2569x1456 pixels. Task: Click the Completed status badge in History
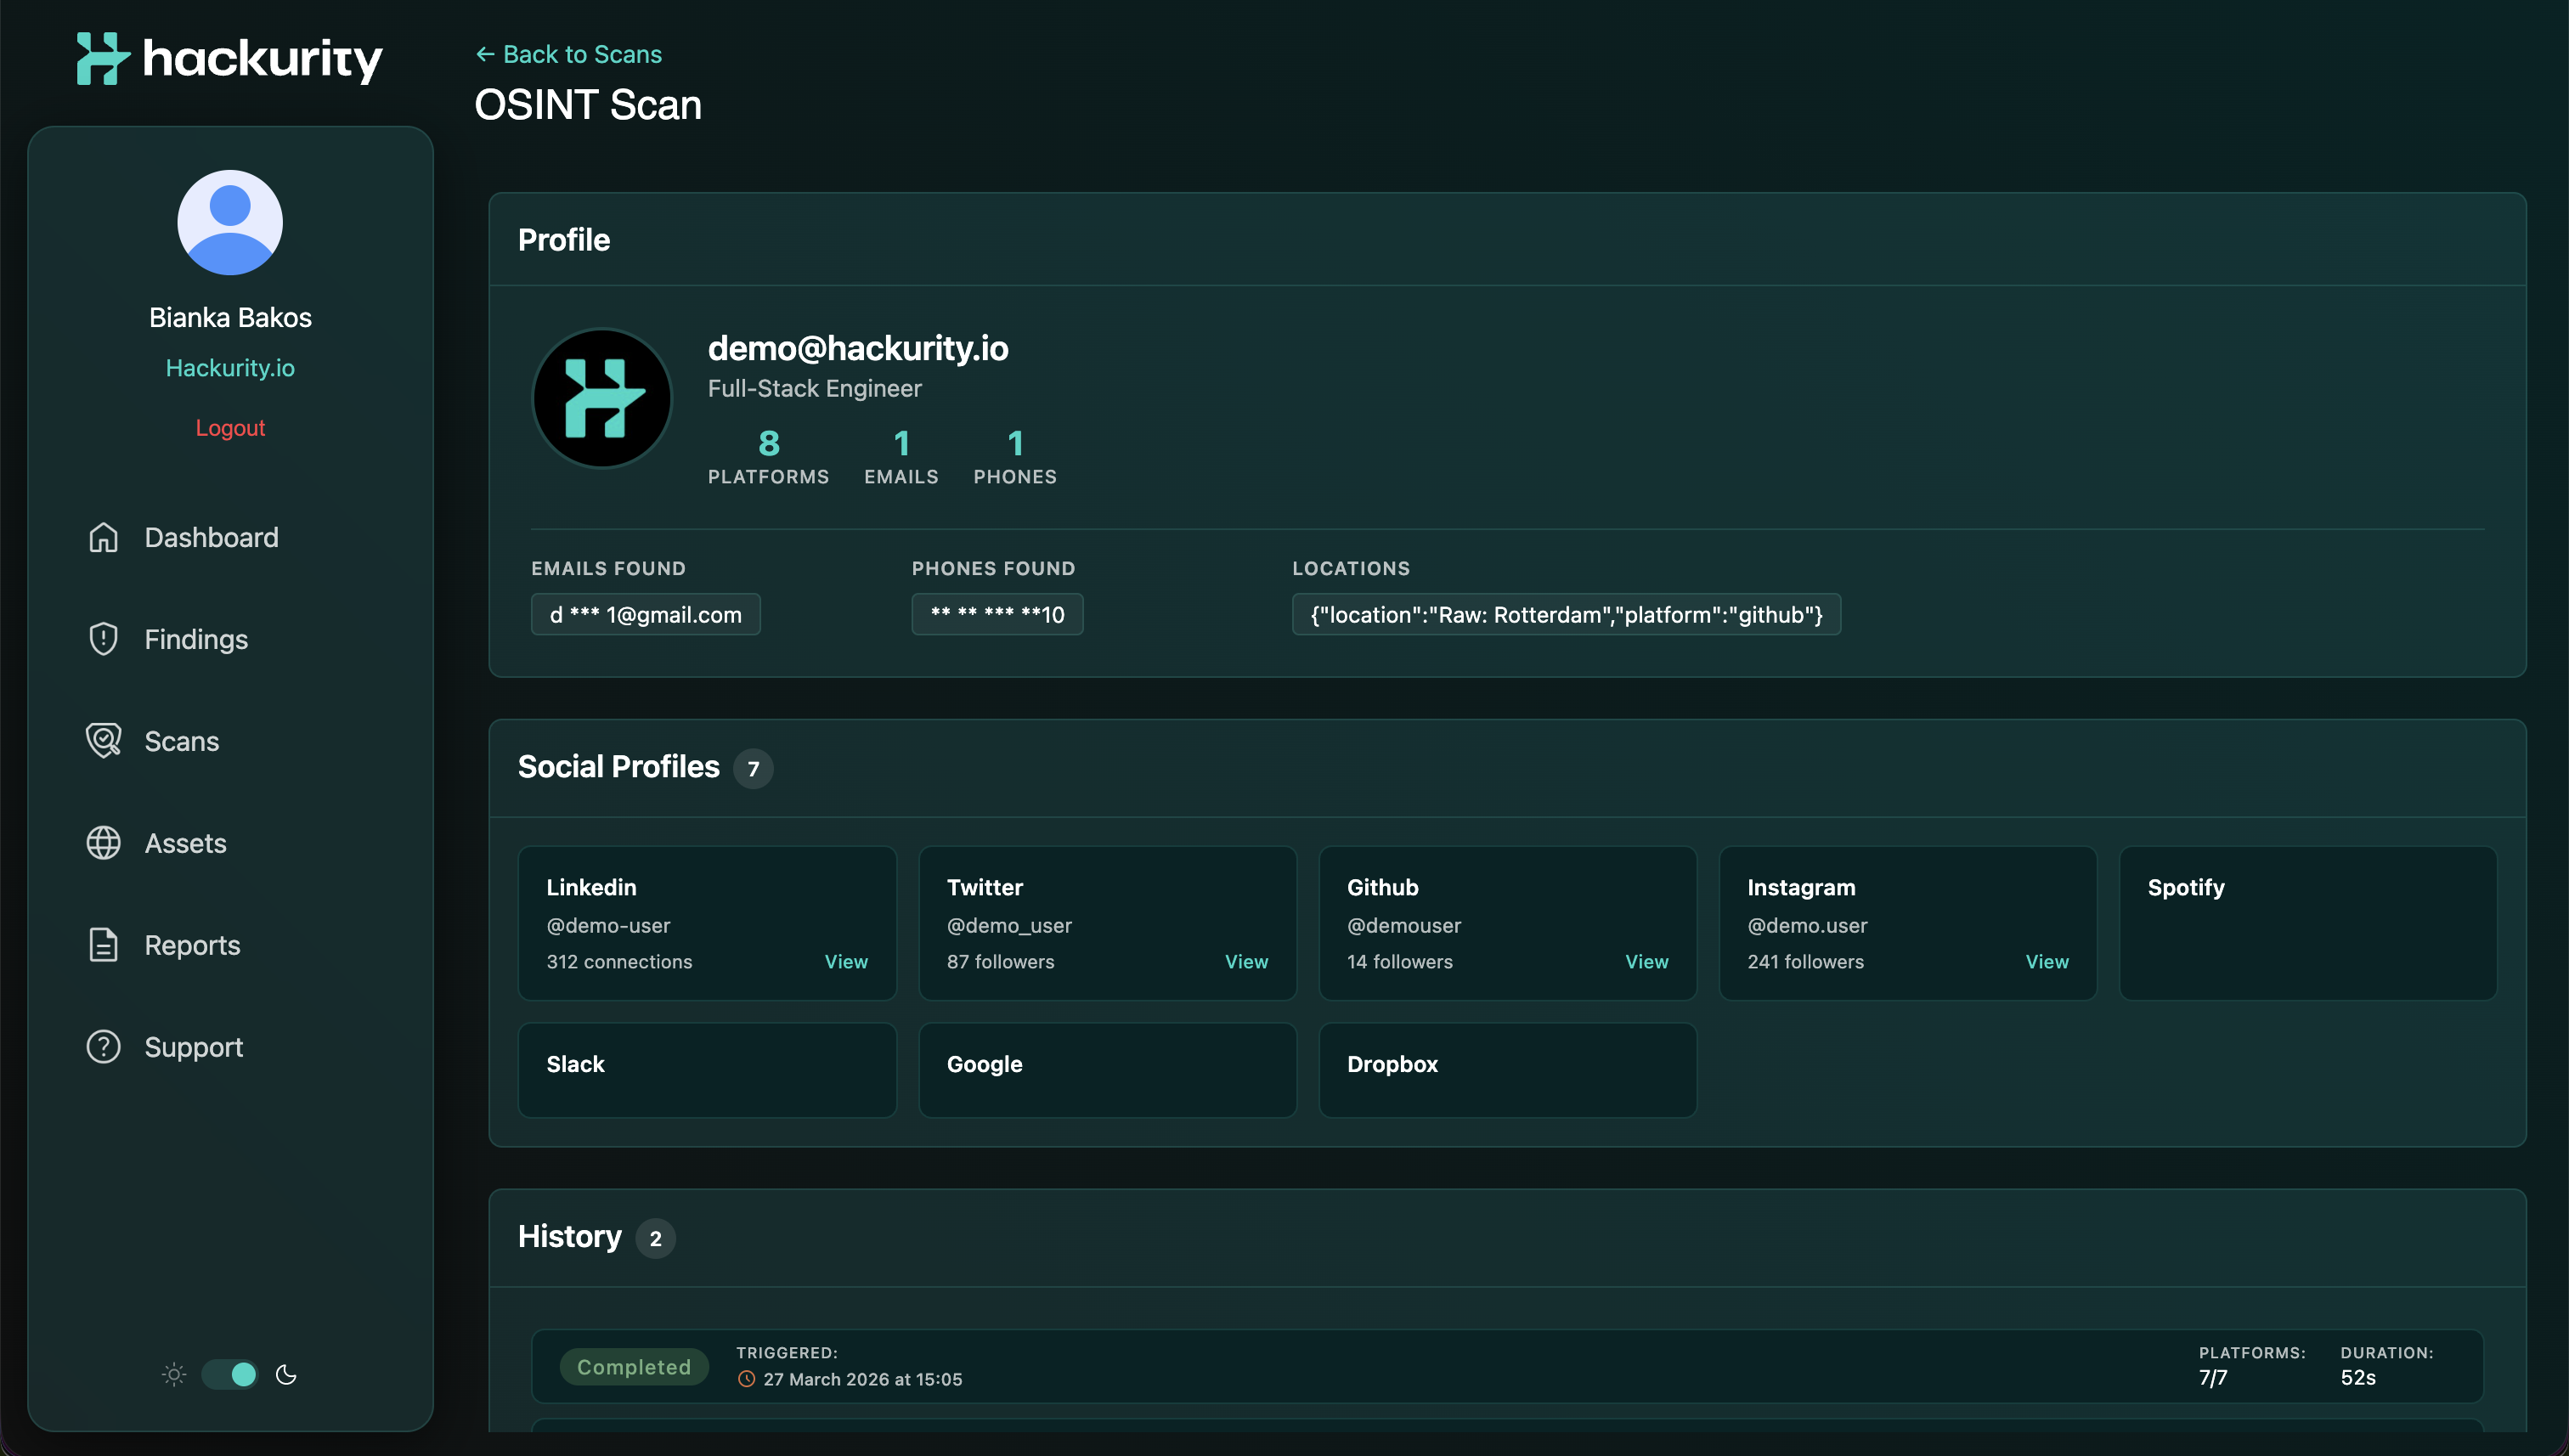(634, 1367)
